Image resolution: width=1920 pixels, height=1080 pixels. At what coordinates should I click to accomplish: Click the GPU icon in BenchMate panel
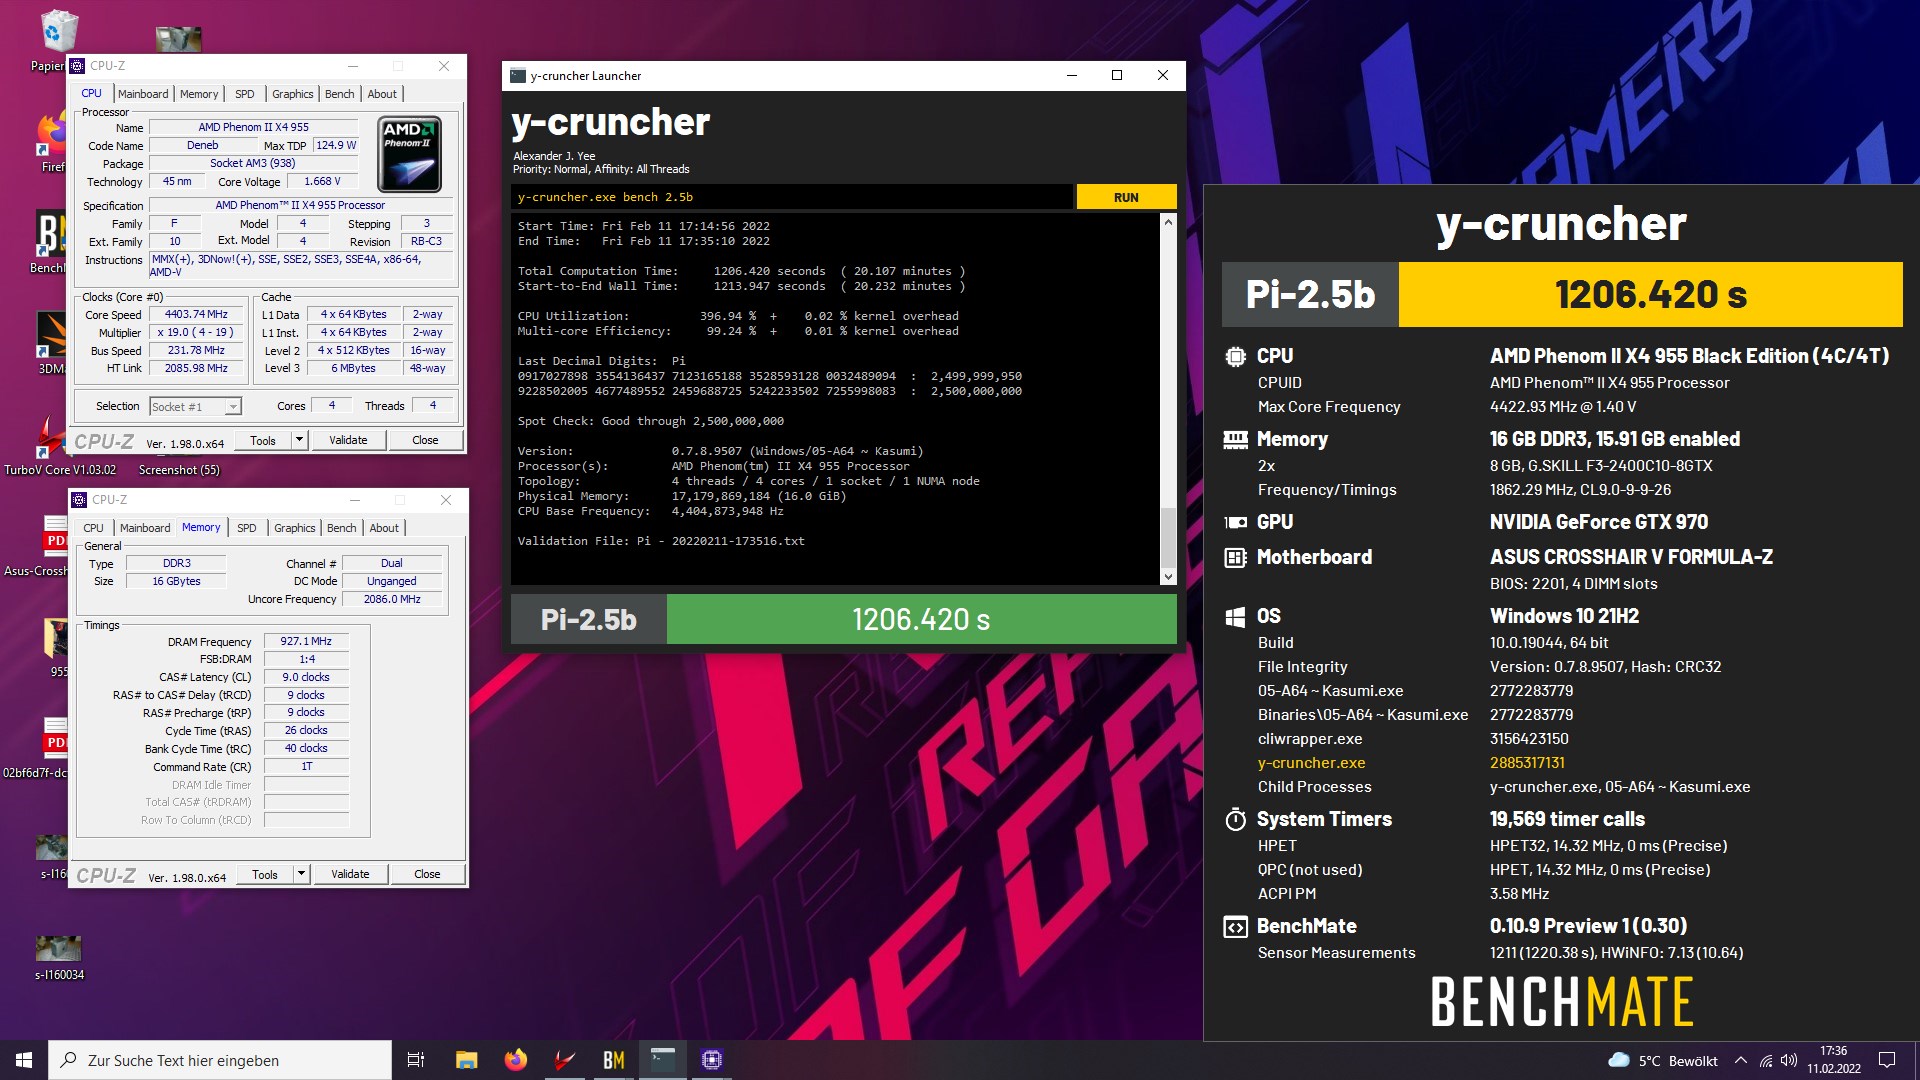(x=1235, y=522)
